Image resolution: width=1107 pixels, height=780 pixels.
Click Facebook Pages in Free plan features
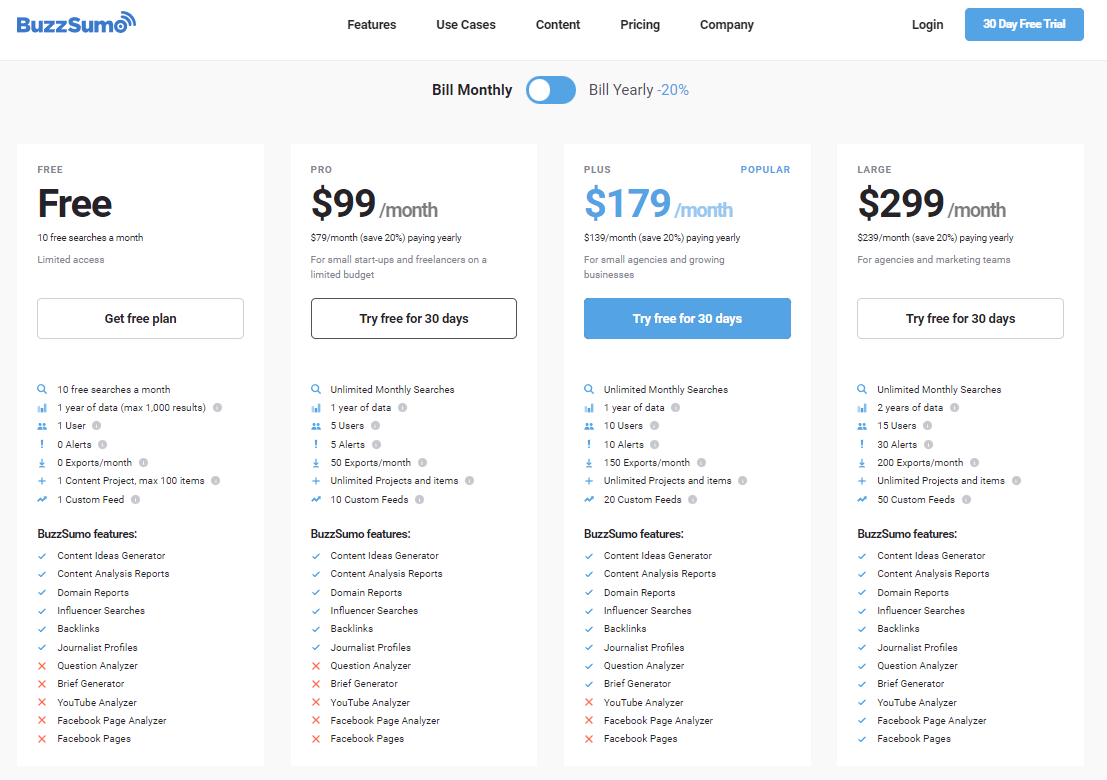tap(94, 738)
